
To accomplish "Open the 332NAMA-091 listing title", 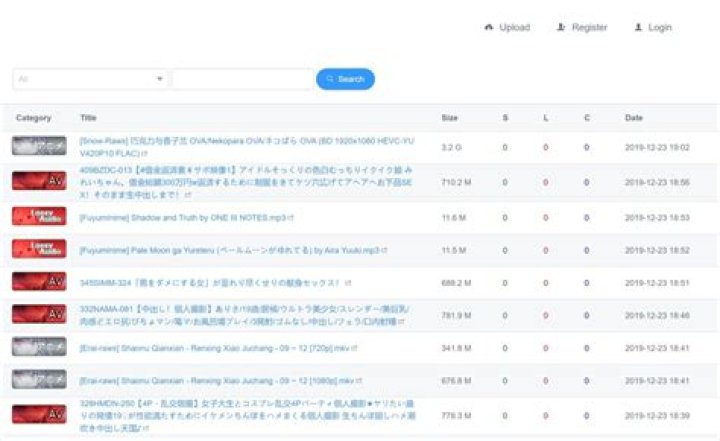I will pyautogui.click(x=244, y=315).
